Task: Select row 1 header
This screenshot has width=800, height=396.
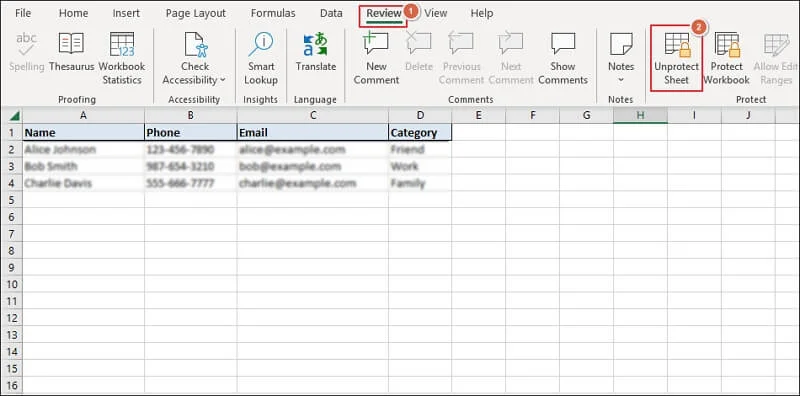Action: (12, 133)
